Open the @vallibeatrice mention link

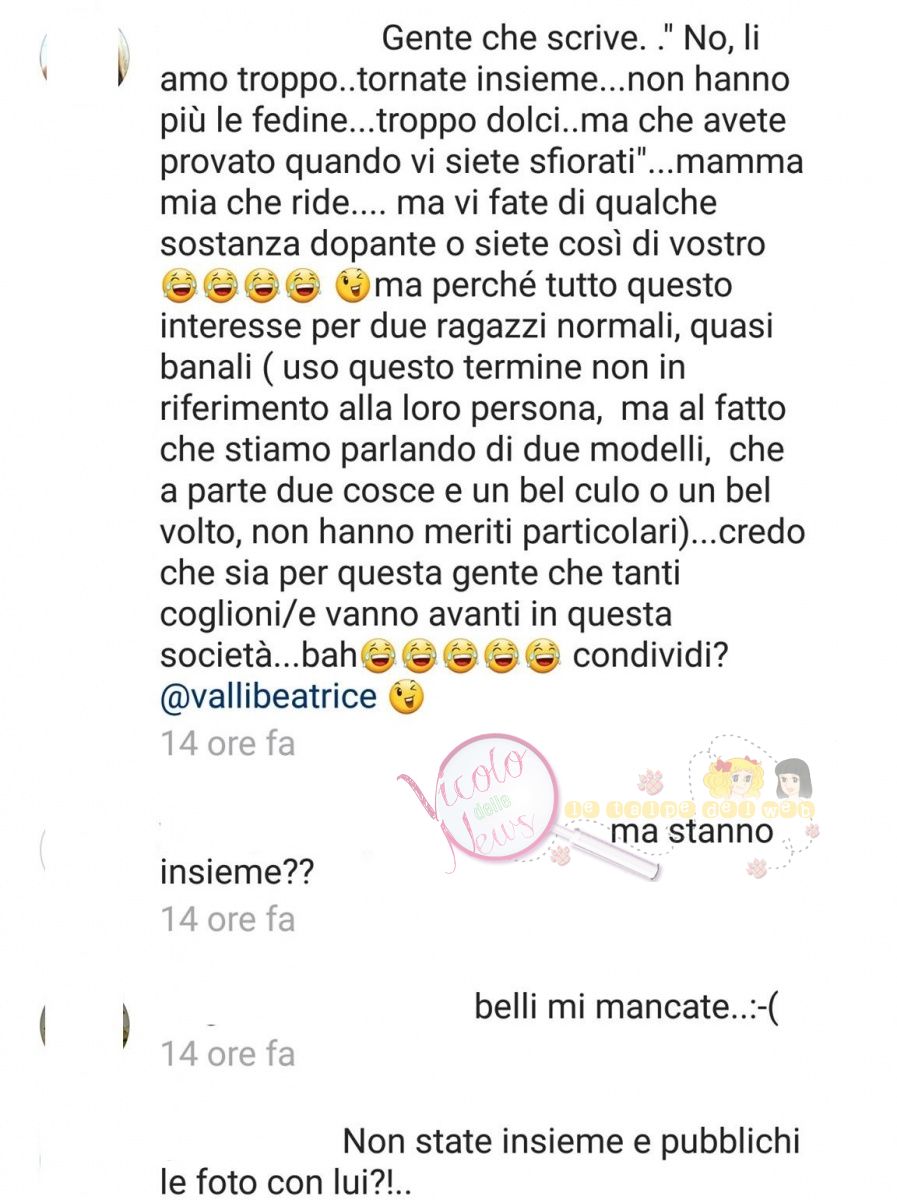(x=268, y=697)
